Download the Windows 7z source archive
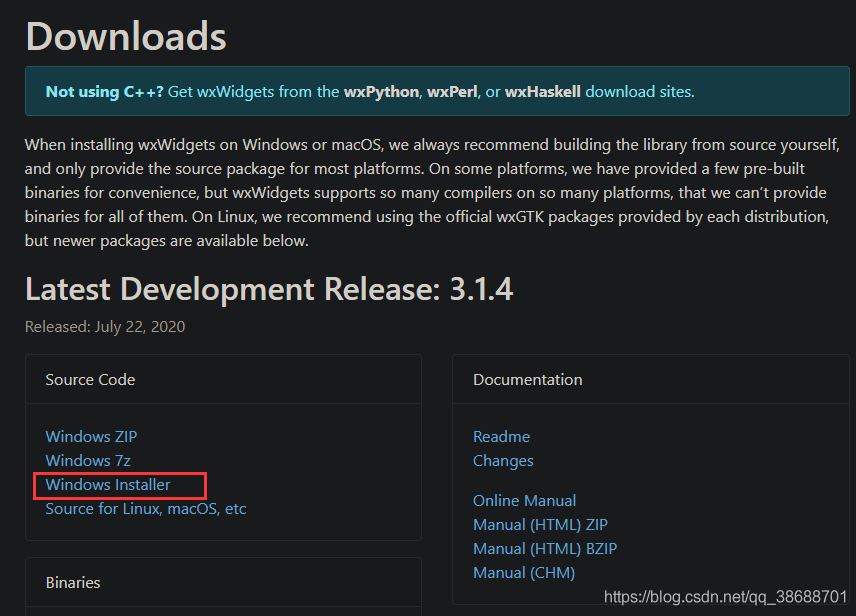The height and width of the screenshot is (616, 856). (88, 460)
